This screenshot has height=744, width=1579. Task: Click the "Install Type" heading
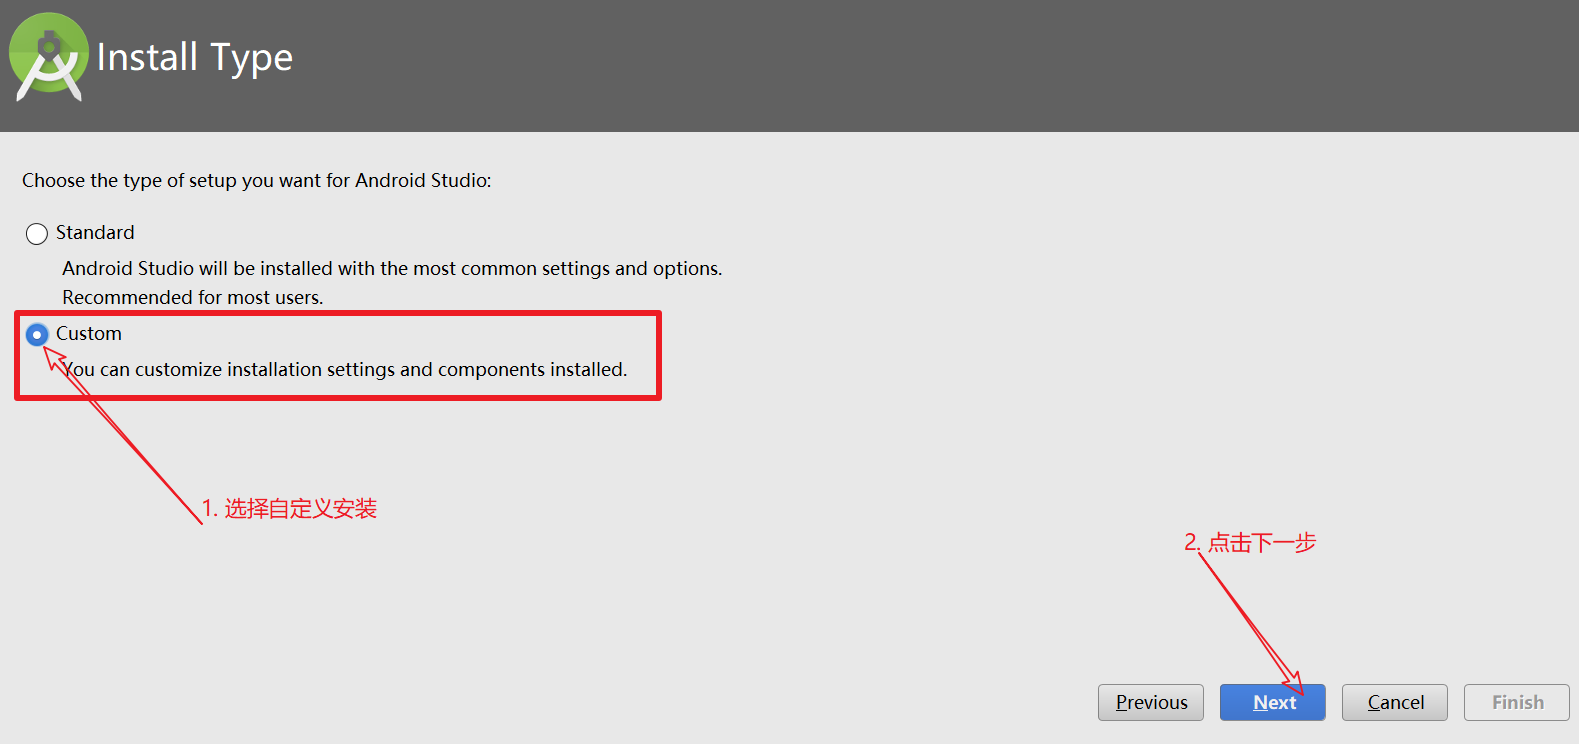click(195, 58)
